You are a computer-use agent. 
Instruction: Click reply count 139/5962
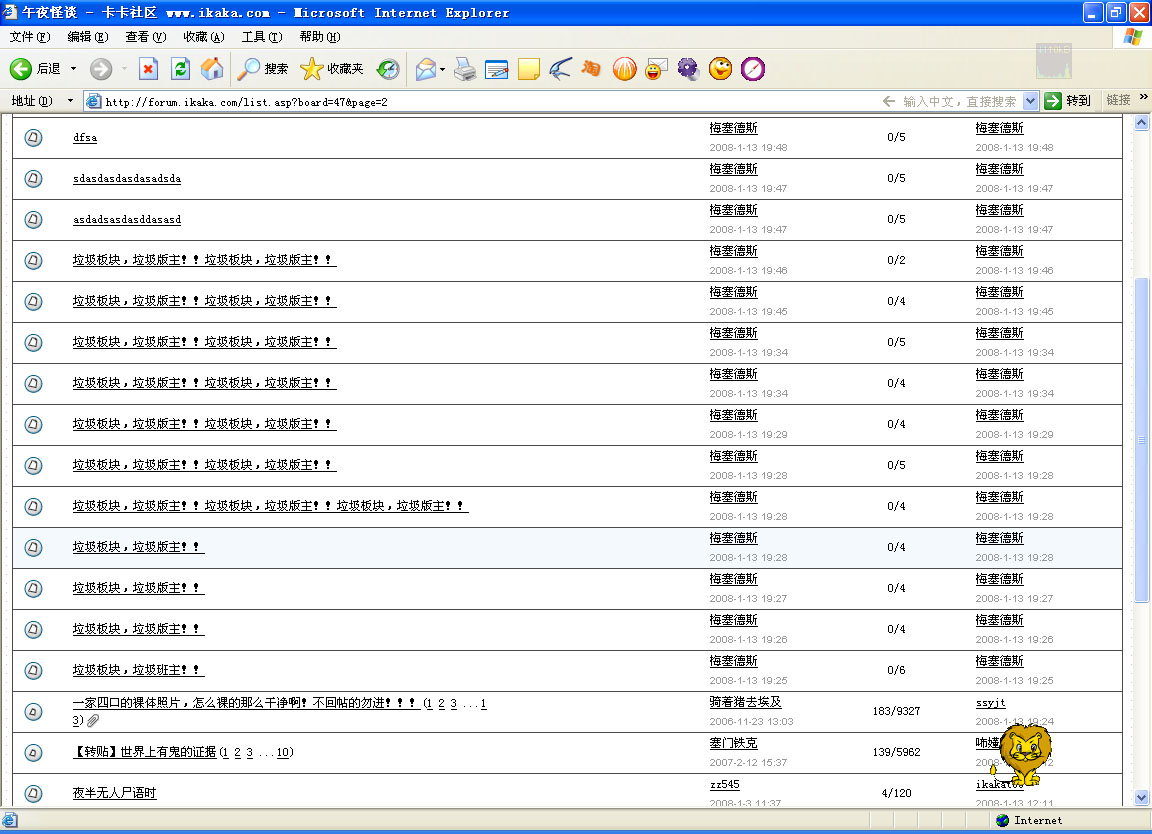[x=896, y=752]
